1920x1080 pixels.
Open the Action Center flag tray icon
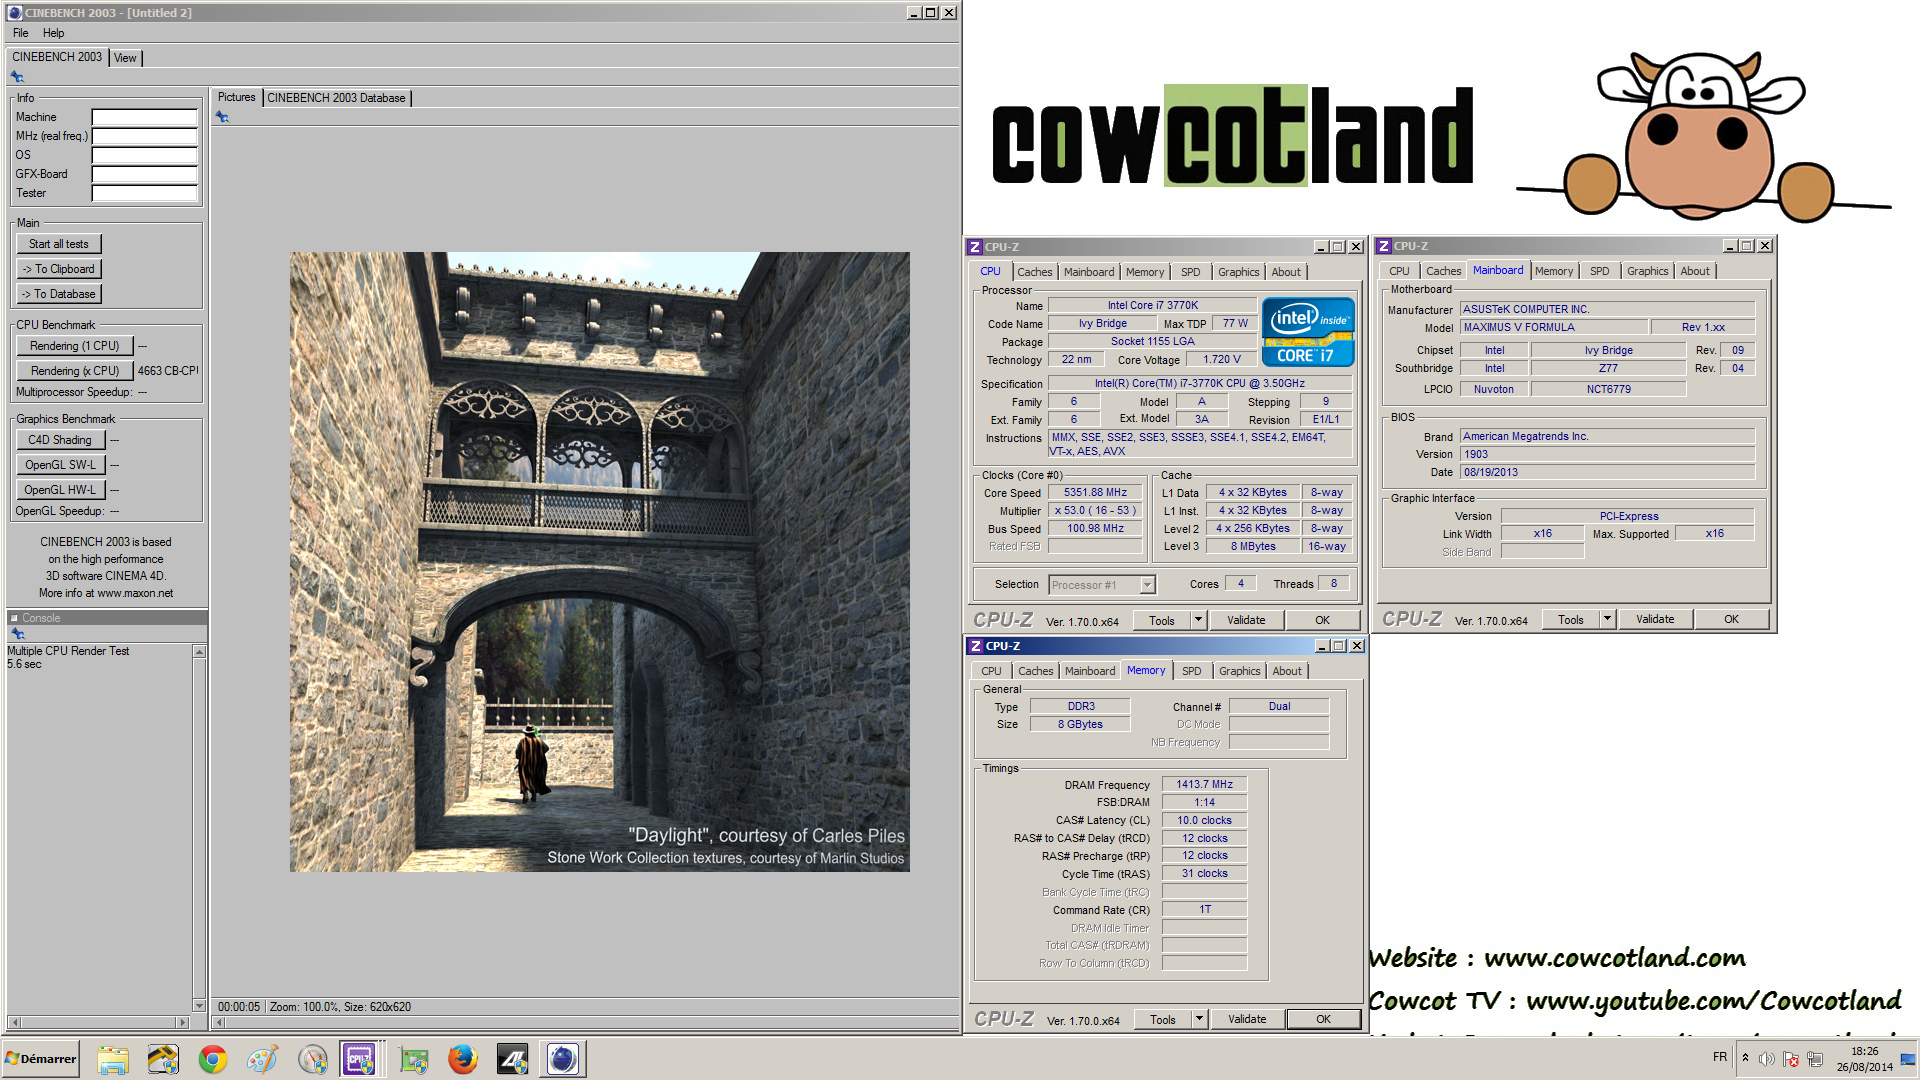1791,1059
